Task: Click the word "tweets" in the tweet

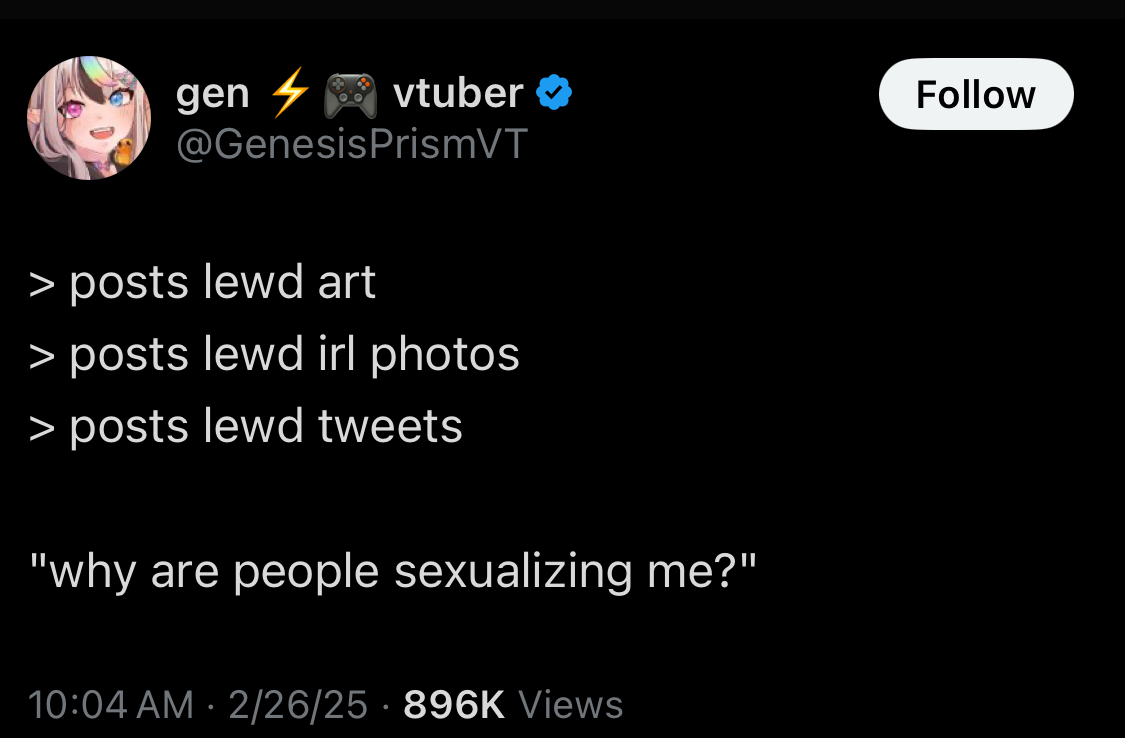Action: click(390, 427)
